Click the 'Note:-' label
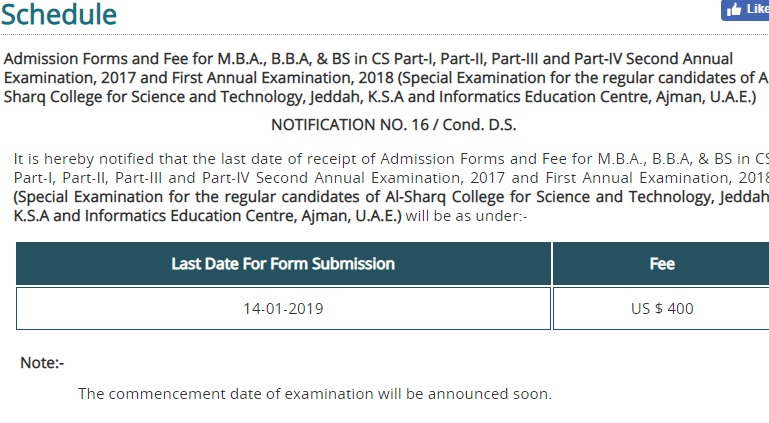 coord(42,363)
